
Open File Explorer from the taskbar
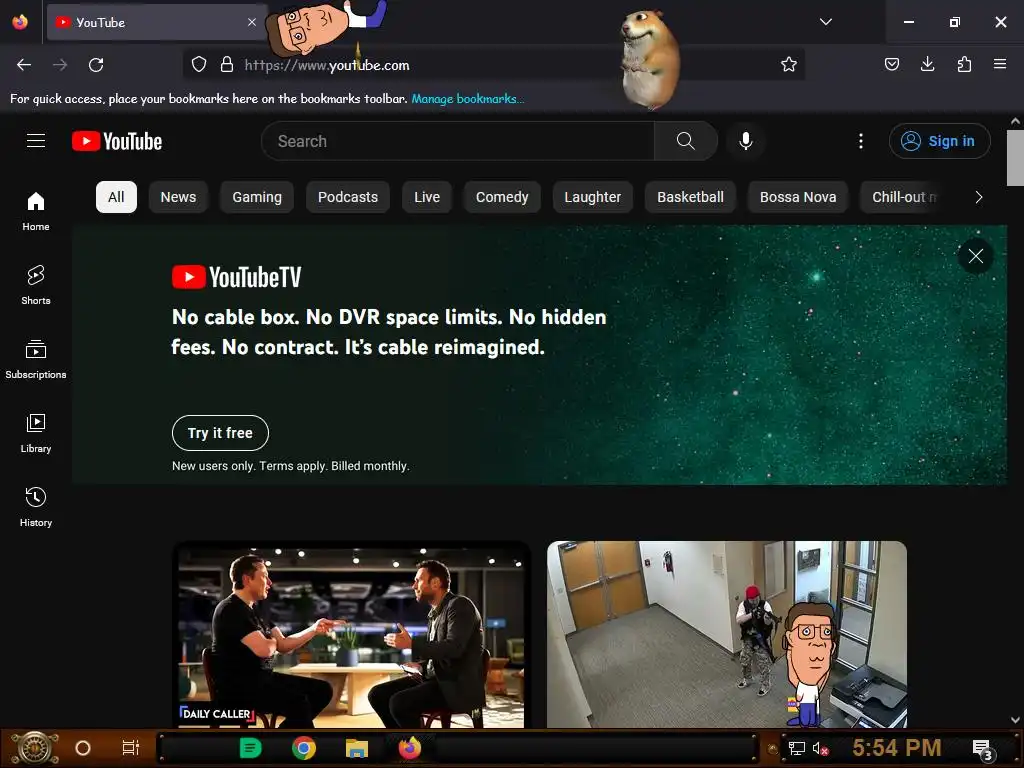[x=357, y=748]
